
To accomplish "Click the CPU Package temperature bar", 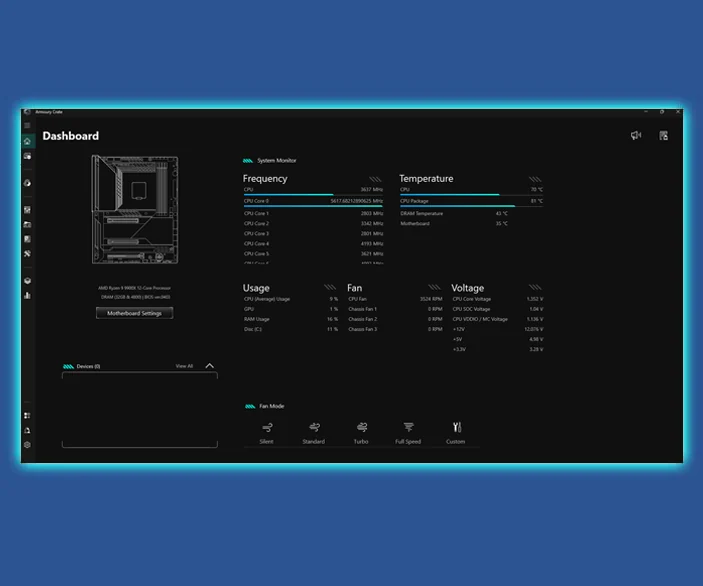I will click(471, 206).
